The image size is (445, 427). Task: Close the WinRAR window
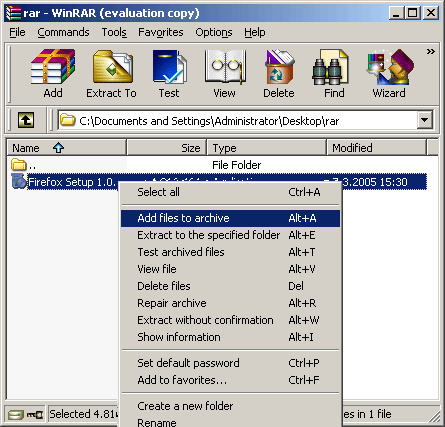pos(431,13)
